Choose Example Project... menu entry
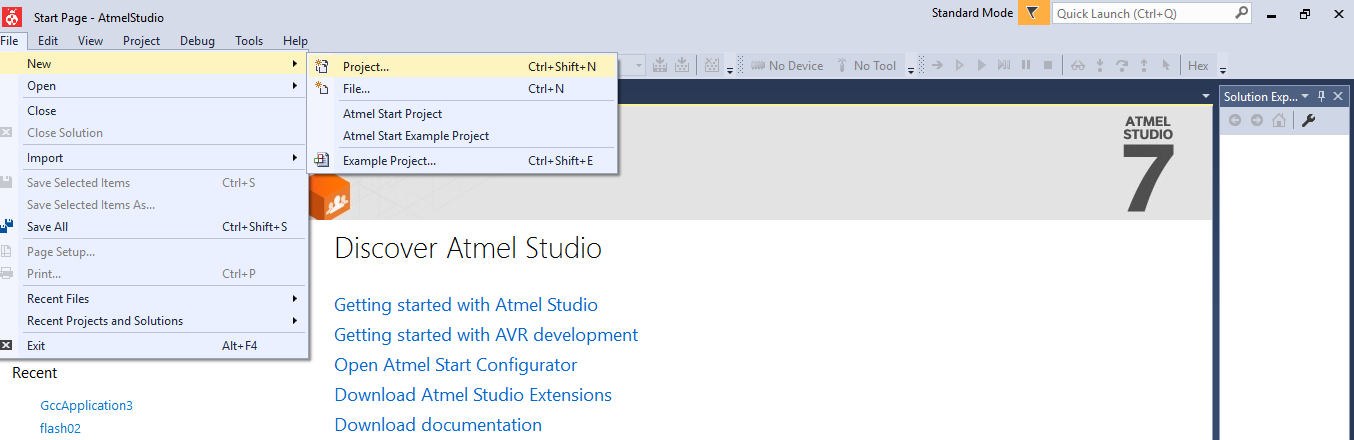The image size is (1354, 440). click(463, 161)
